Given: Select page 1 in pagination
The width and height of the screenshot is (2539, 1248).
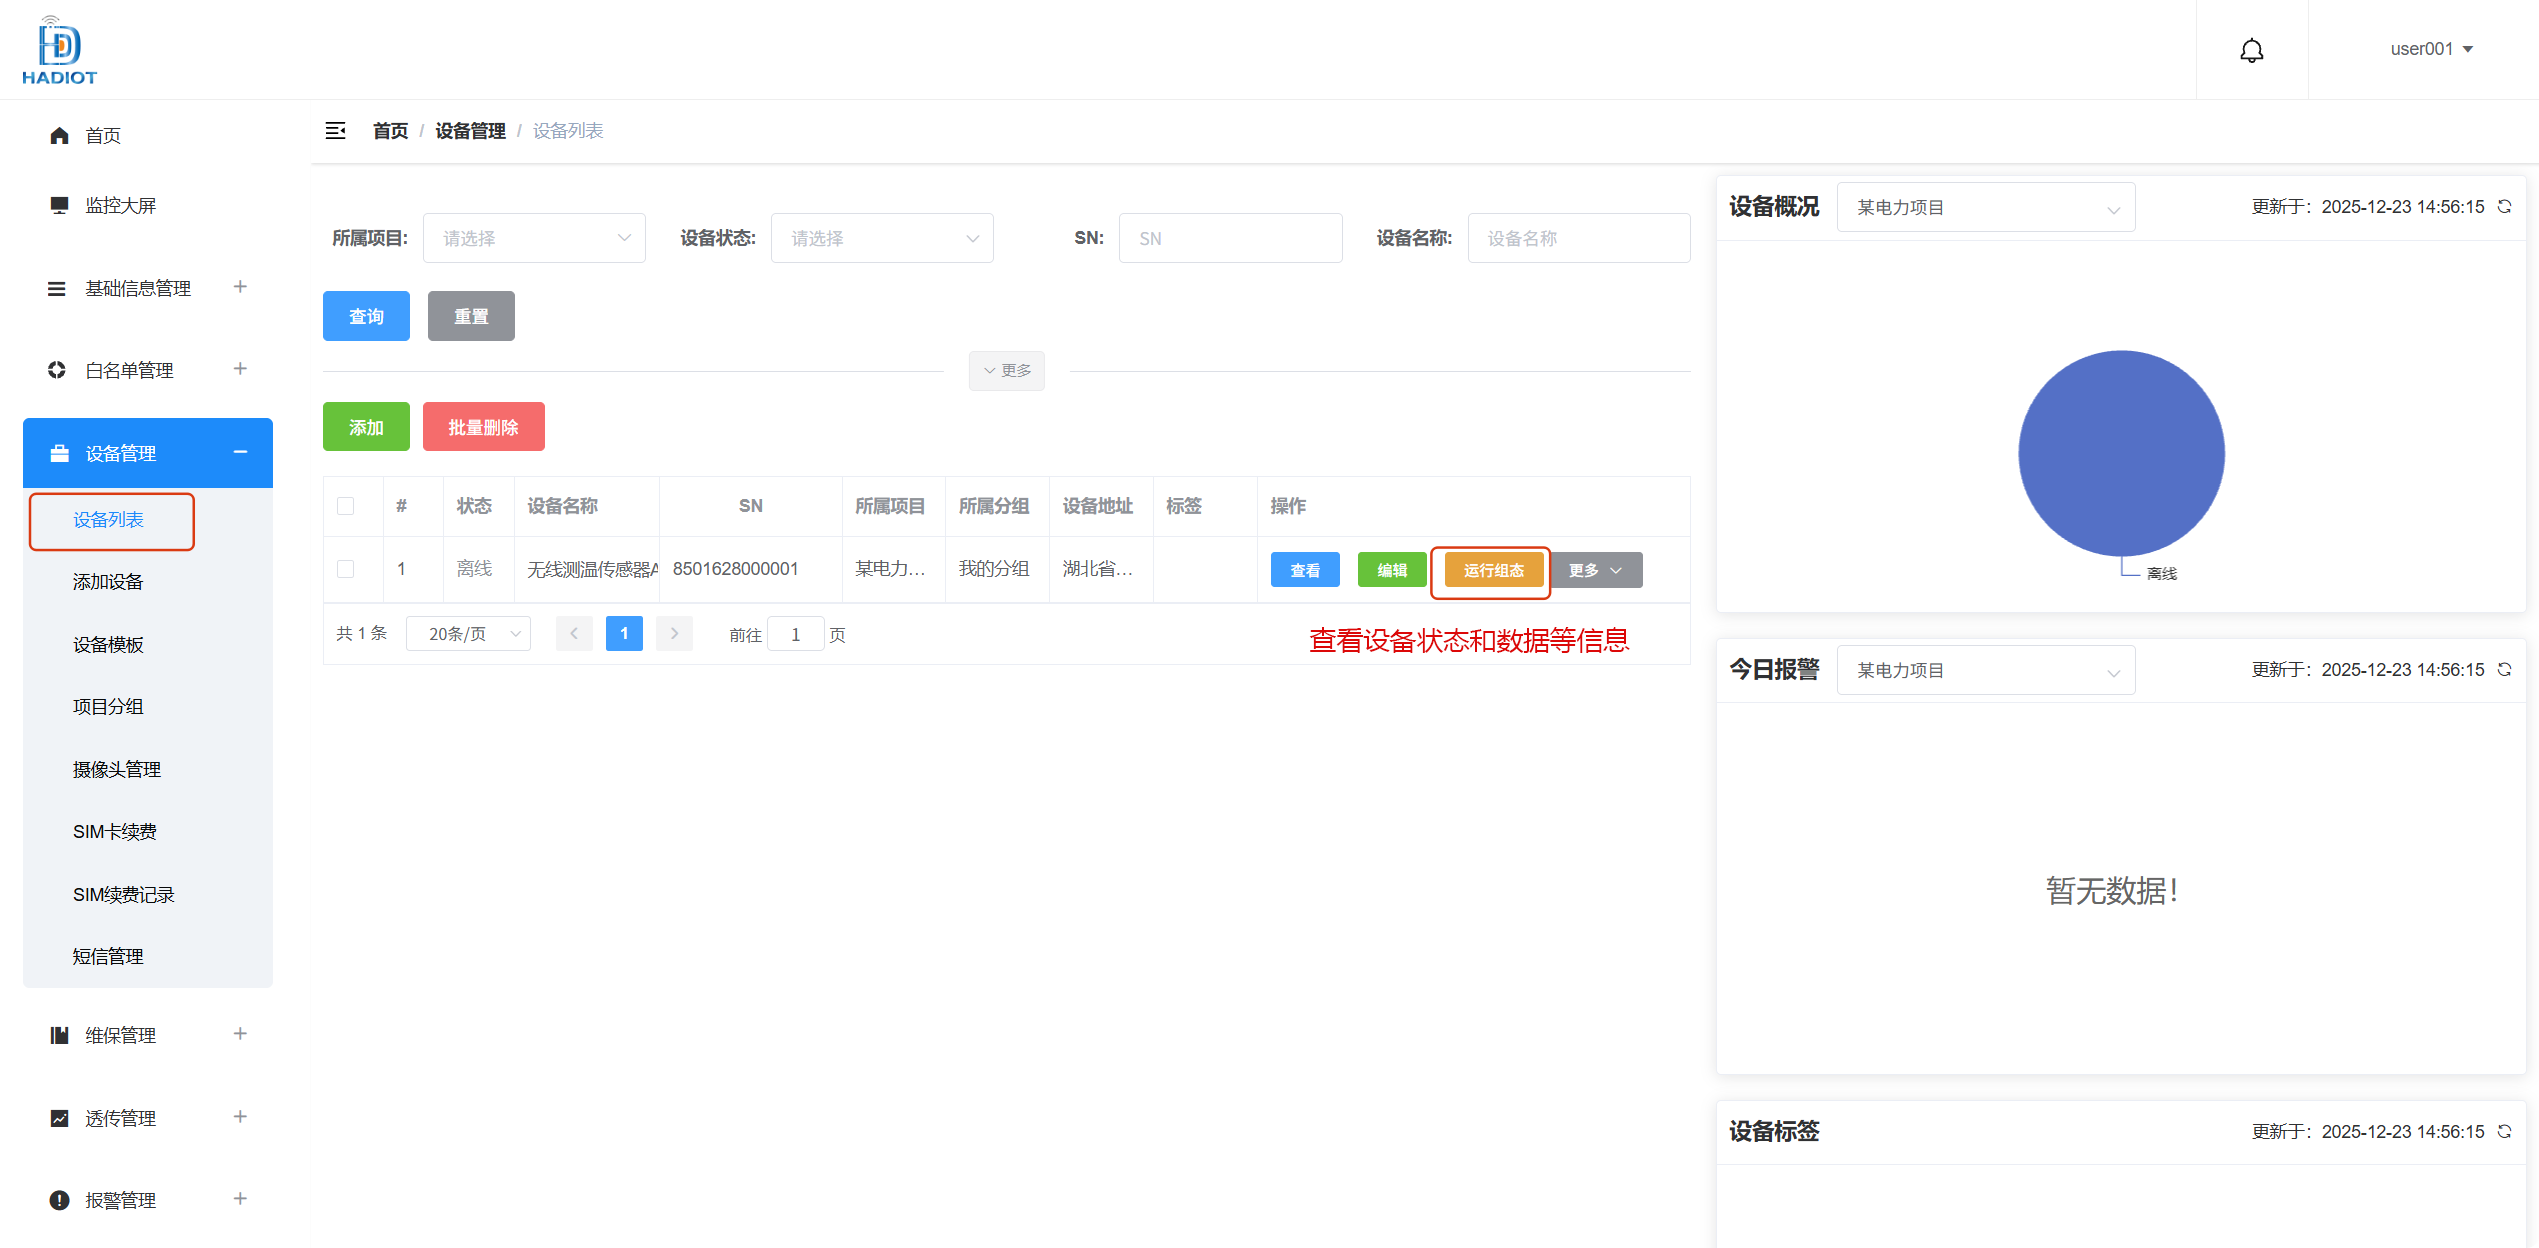Looking at the screenshot, I should click(624, 634).
